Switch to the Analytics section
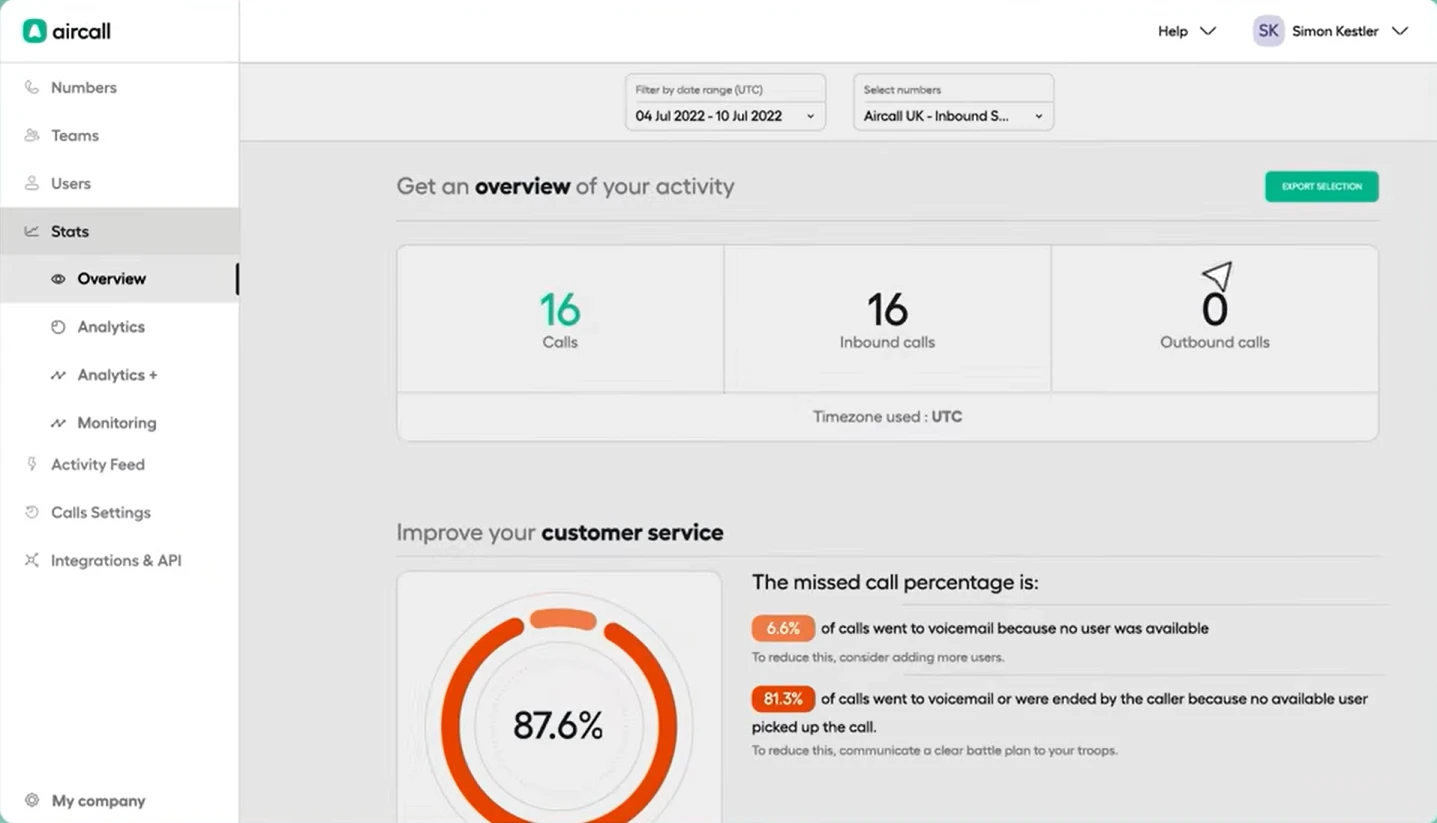1437x823 pixels. [110, 327]
